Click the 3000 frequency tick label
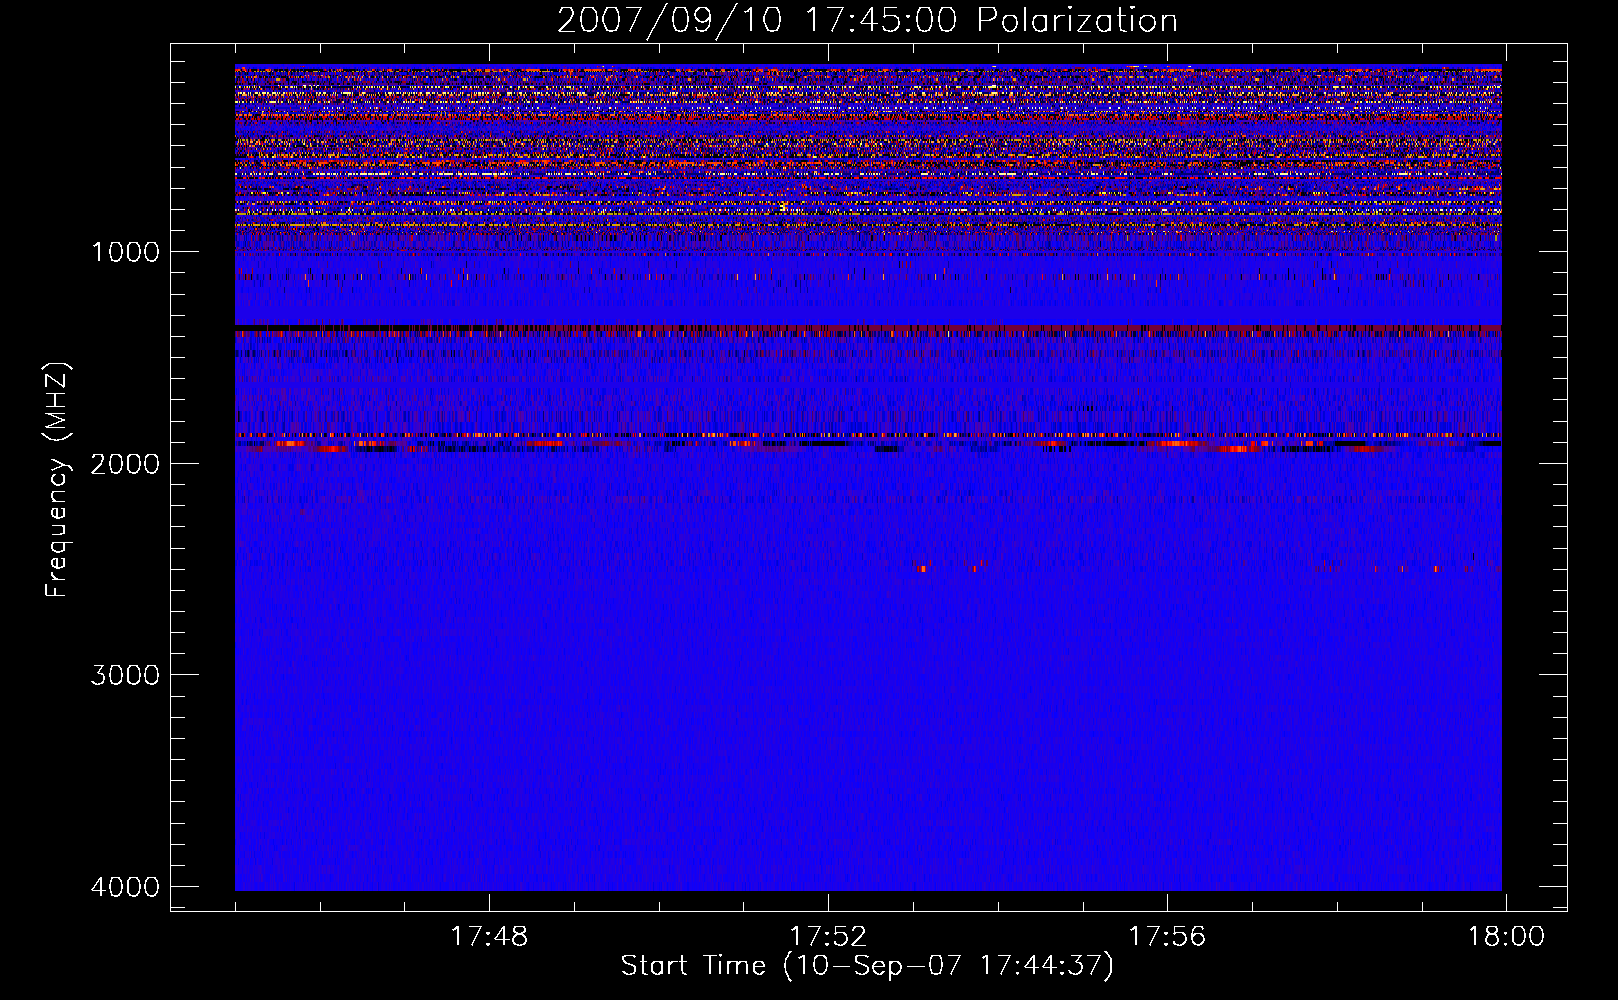This screenshot has width=1618, height=1000. (x=125, y=674)
